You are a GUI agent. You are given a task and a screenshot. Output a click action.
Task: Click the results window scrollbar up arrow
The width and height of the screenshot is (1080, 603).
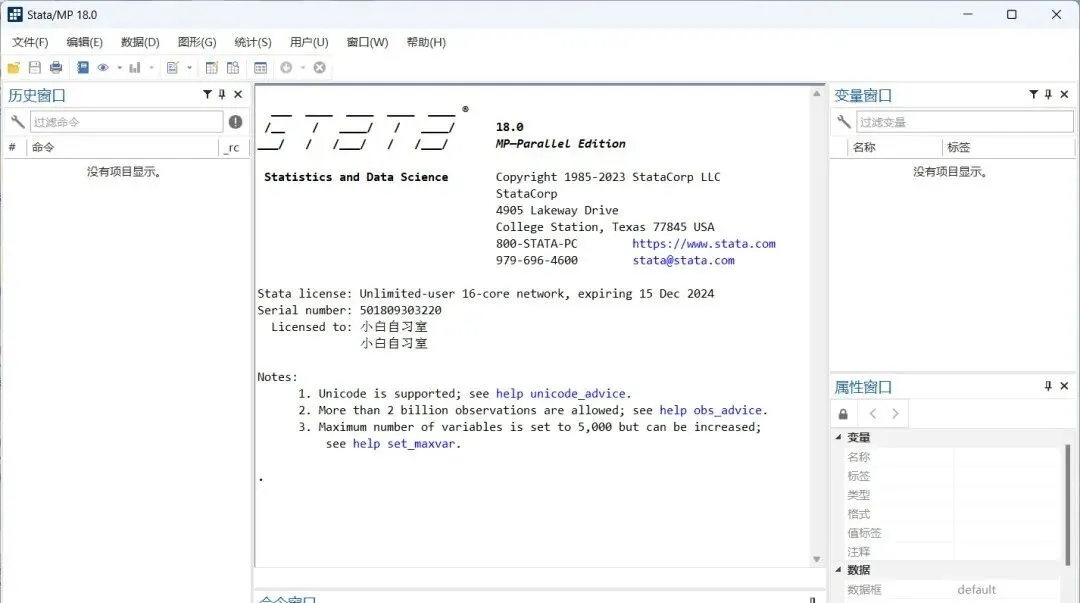coord(817,93)
